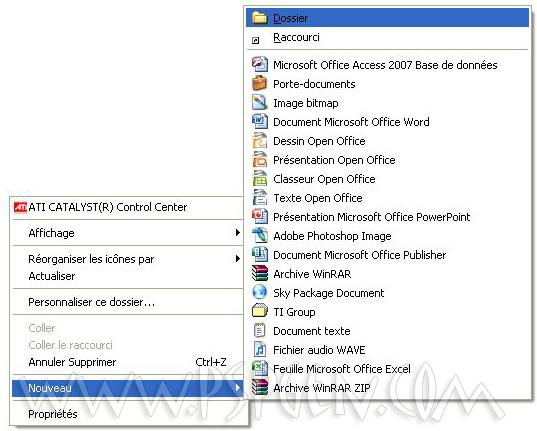Click the Adobe Photoshop Image icon

[x=260, y=235]
